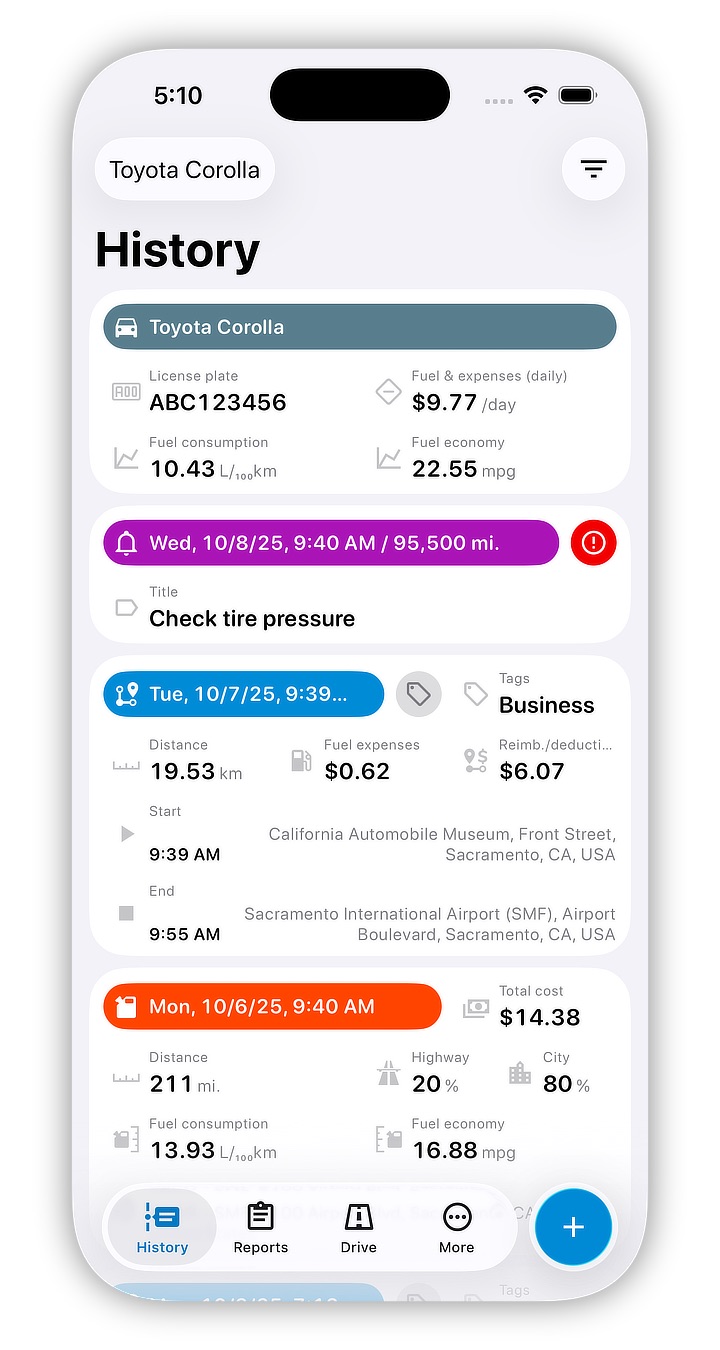The height and width of the screenshot is (1350, 720).
Task: Open the Toyota Corolla summary header
Action: pos(360,327)
